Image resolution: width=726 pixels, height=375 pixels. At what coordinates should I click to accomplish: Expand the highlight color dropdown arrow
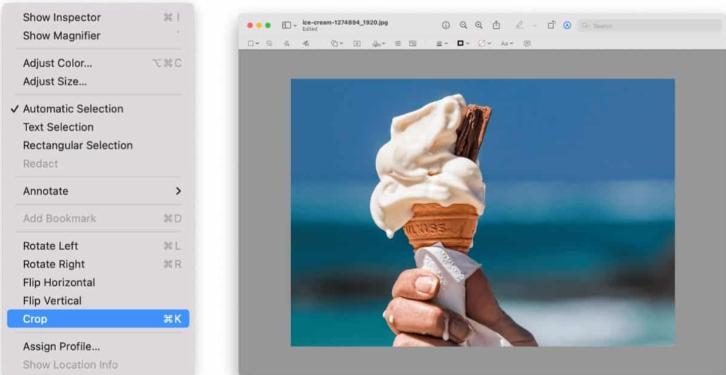[x=534, y=26]
